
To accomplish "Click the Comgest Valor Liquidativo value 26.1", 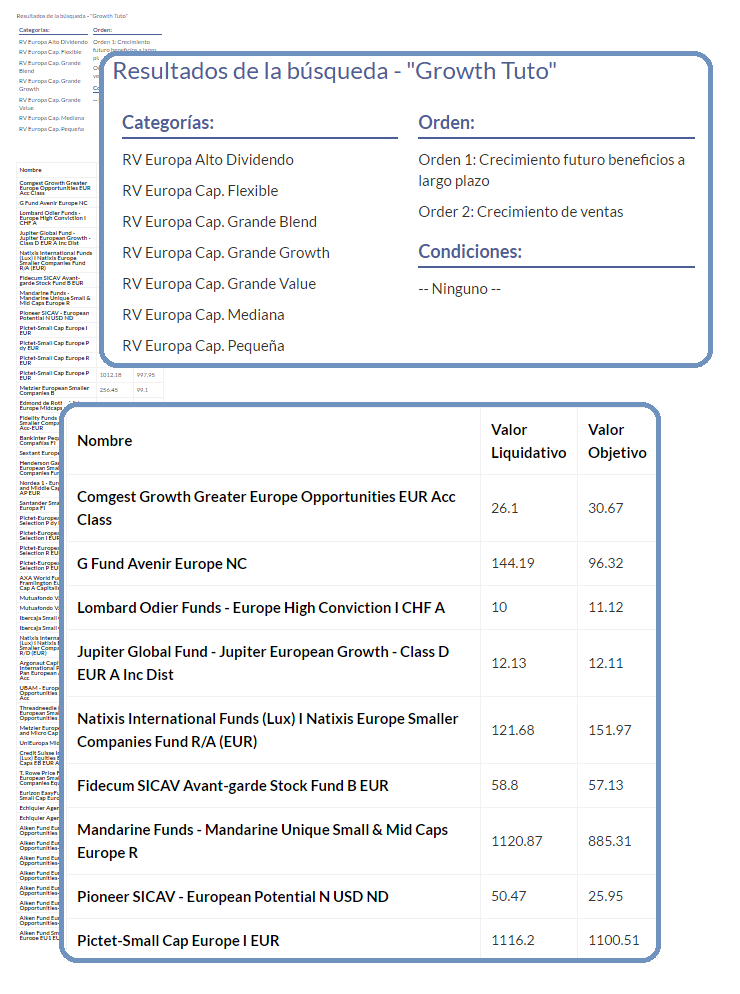I will pyautogui.click(x=505, y=508).
